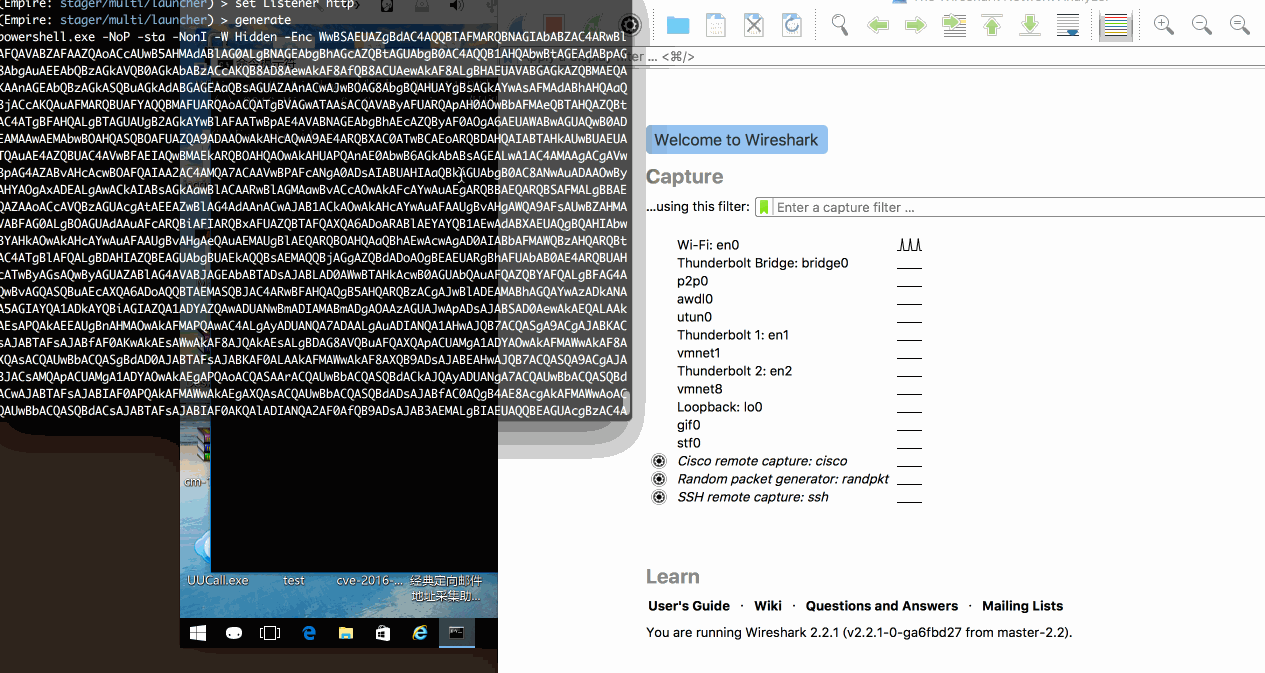Select the gif0 interface
Image resolution: width=1265 pixels, height=673 pixels.
point(689,425)
